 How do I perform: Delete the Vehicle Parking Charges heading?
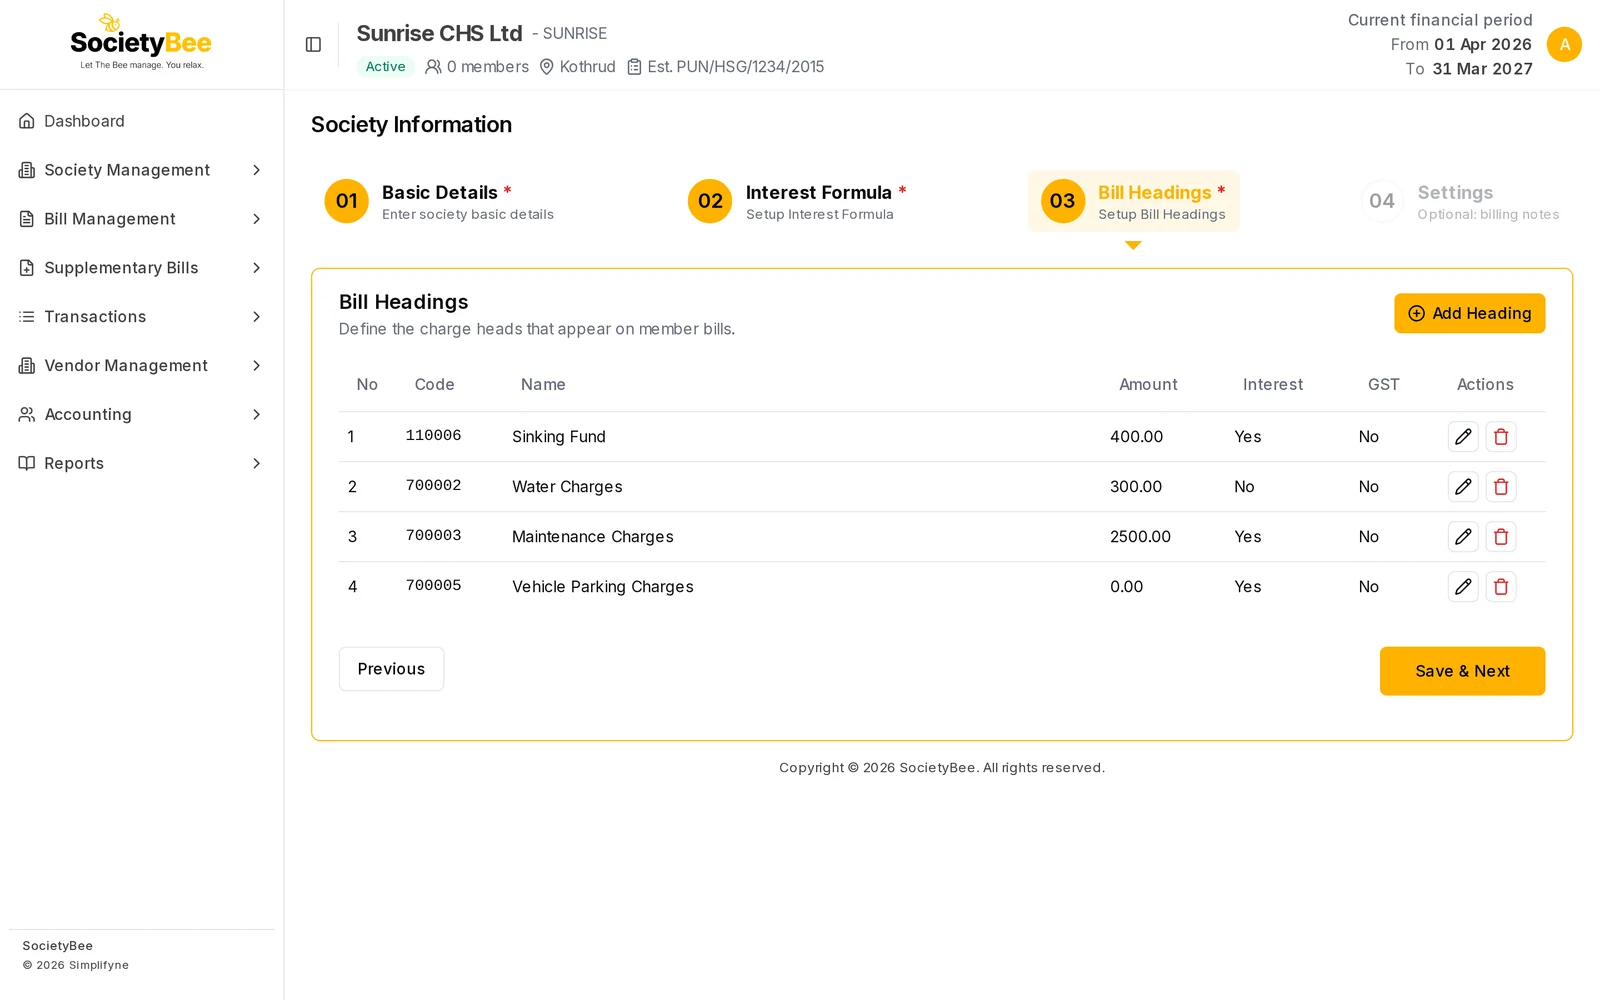[1501, 587]
